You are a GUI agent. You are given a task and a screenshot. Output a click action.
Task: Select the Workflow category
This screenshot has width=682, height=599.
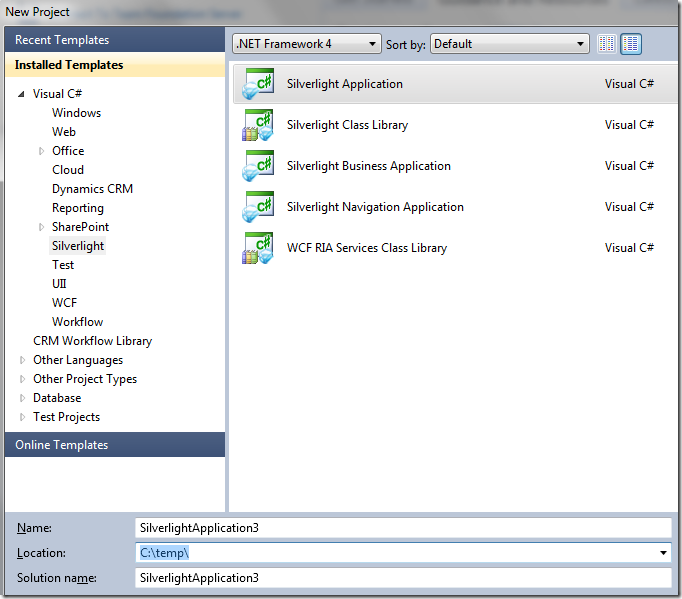click(x=77, y=322)
